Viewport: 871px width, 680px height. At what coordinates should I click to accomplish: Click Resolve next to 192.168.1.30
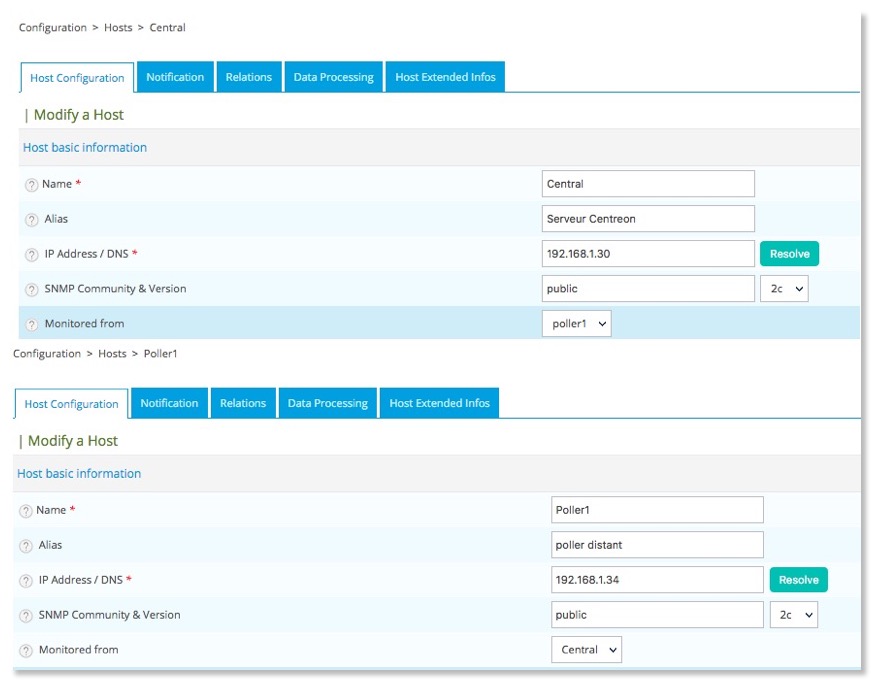(x=789, y=254)
